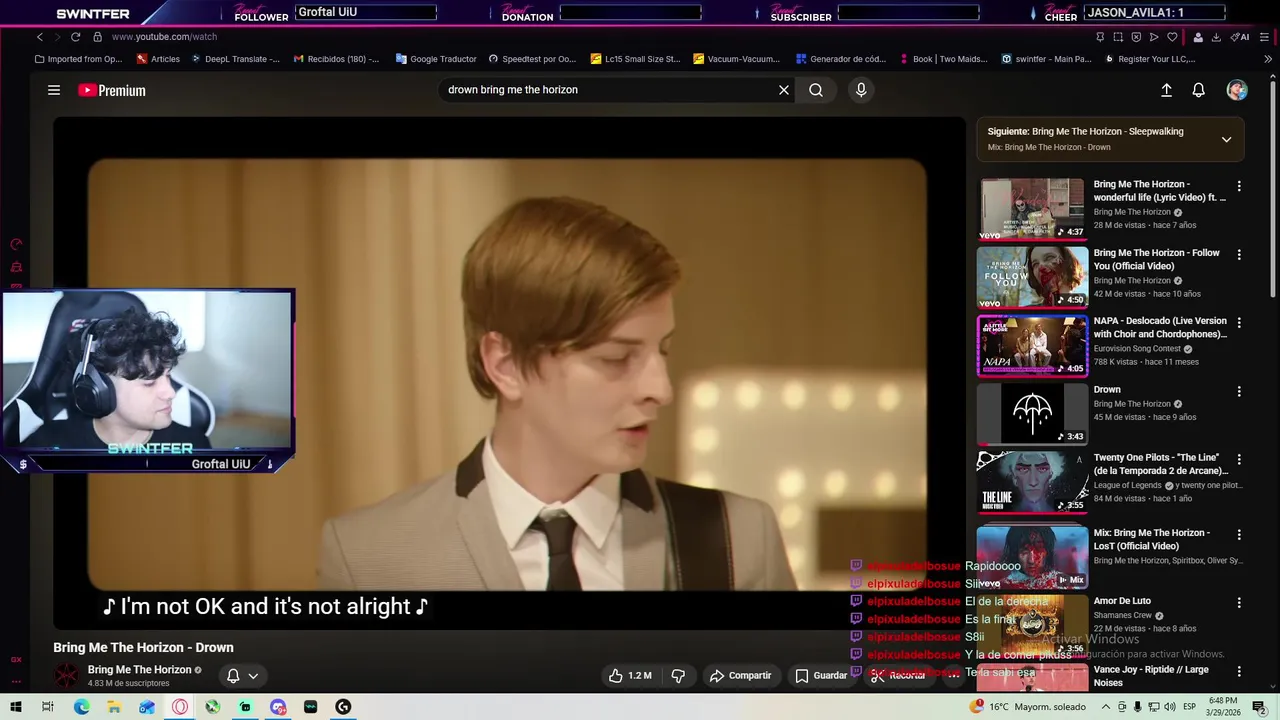Screen dimensions: 1280x720
Task: Open the volume control in tray
Action: click(x=1169, y=707)
